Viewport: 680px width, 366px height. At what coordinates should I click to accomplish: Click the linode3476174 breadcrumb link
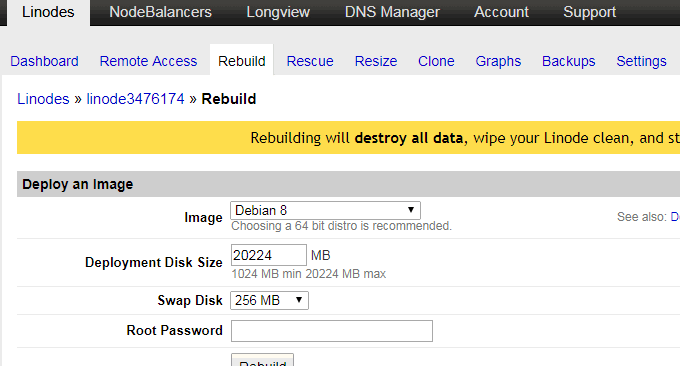135,99
